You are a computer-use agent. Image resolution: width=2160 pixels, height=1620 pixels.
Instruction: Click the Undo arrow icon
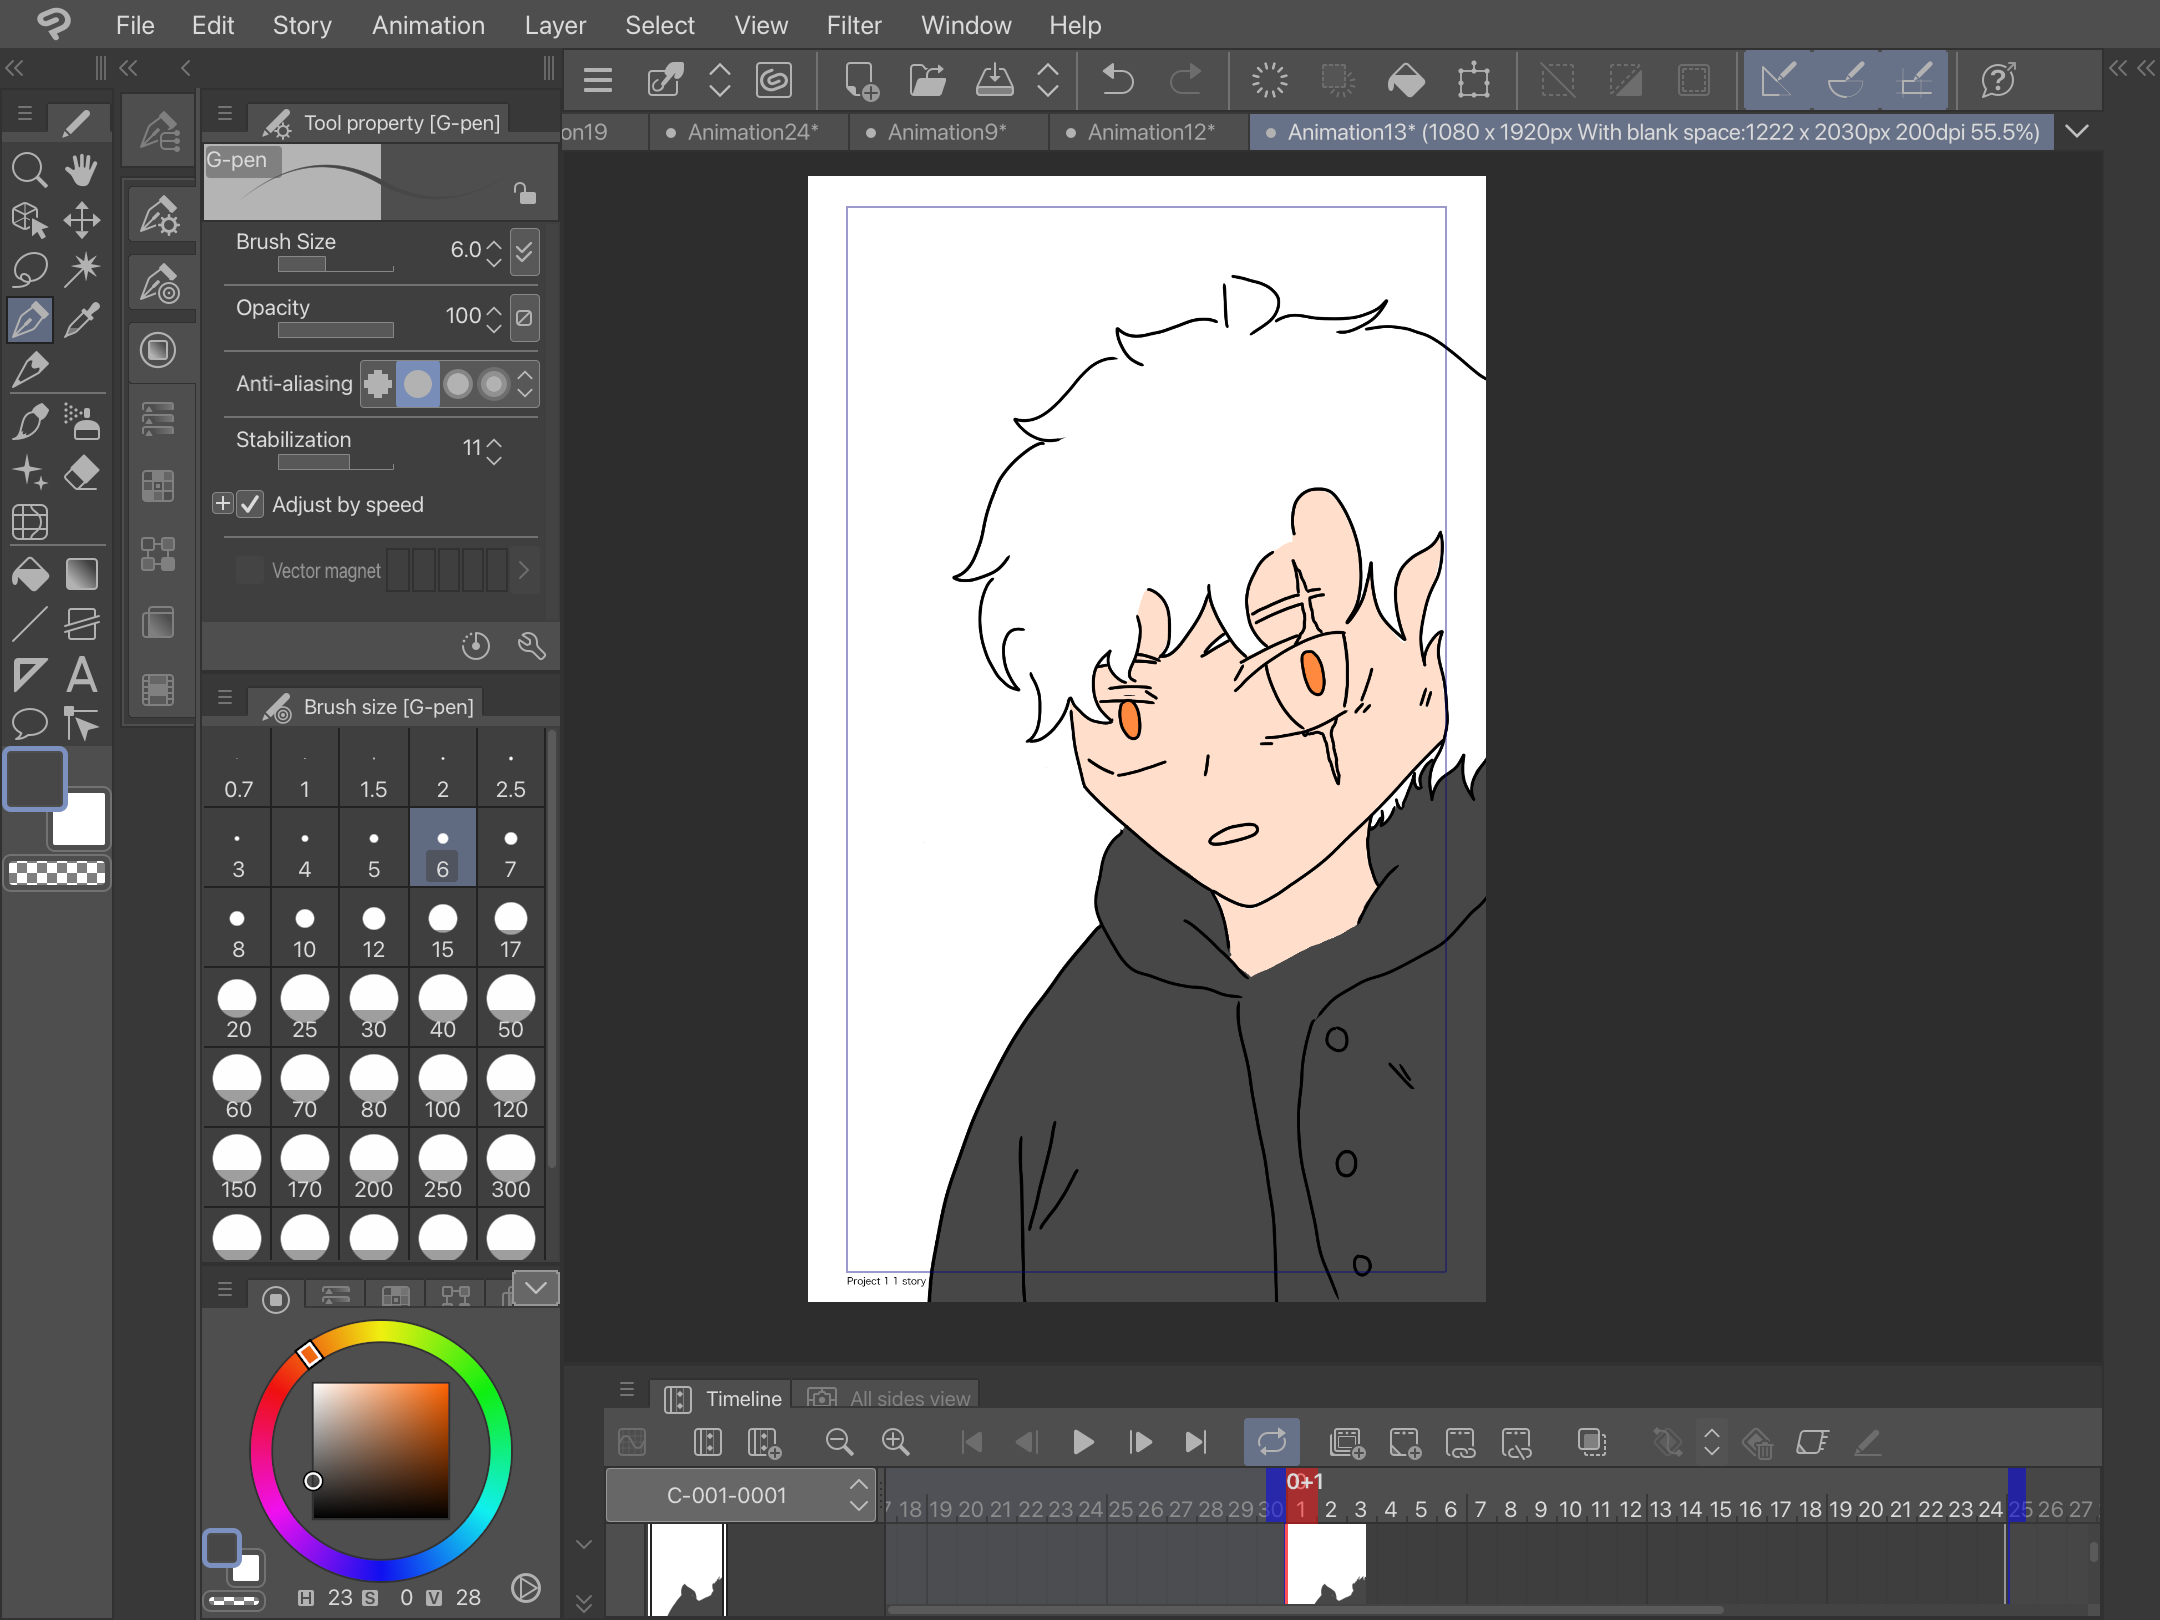pyautogui.click(x=1117, y=80)
